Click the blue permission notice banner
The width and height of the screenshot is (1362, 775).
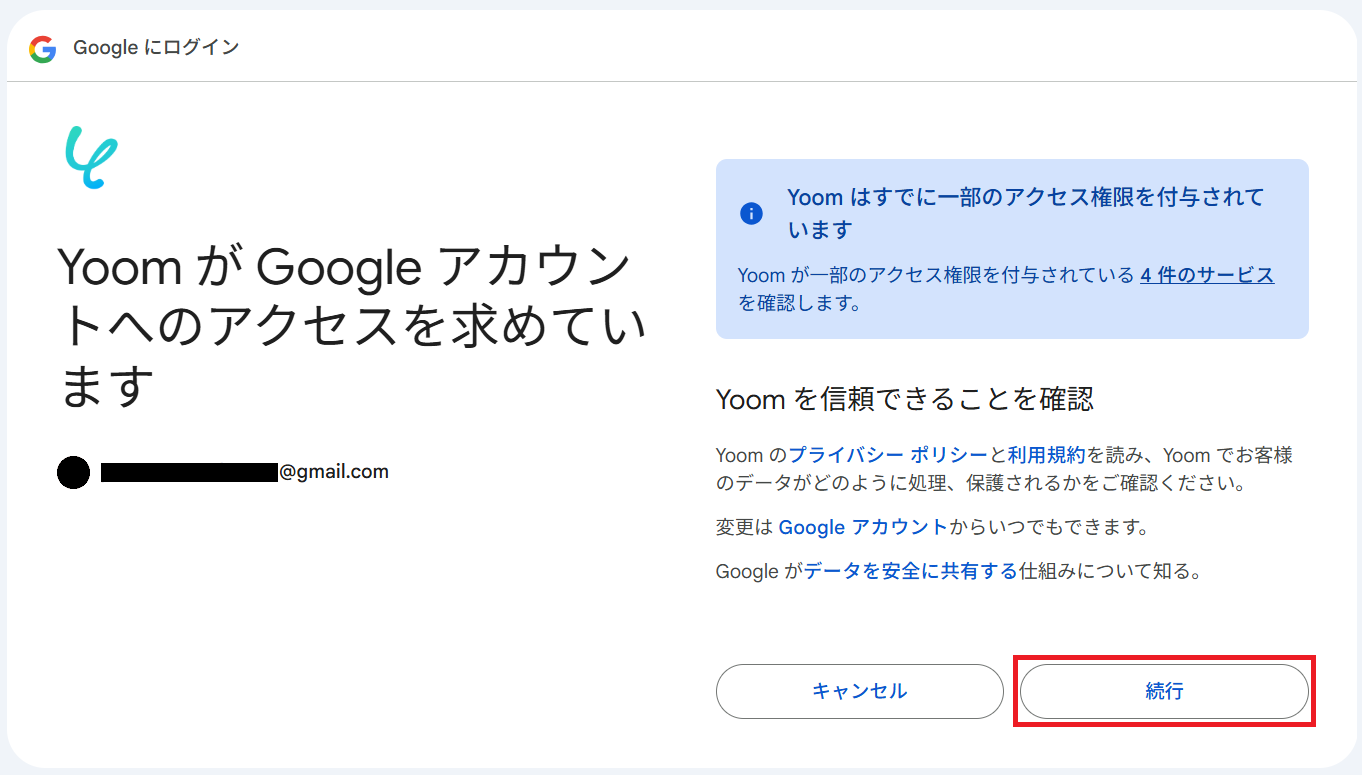[1013, 248]
